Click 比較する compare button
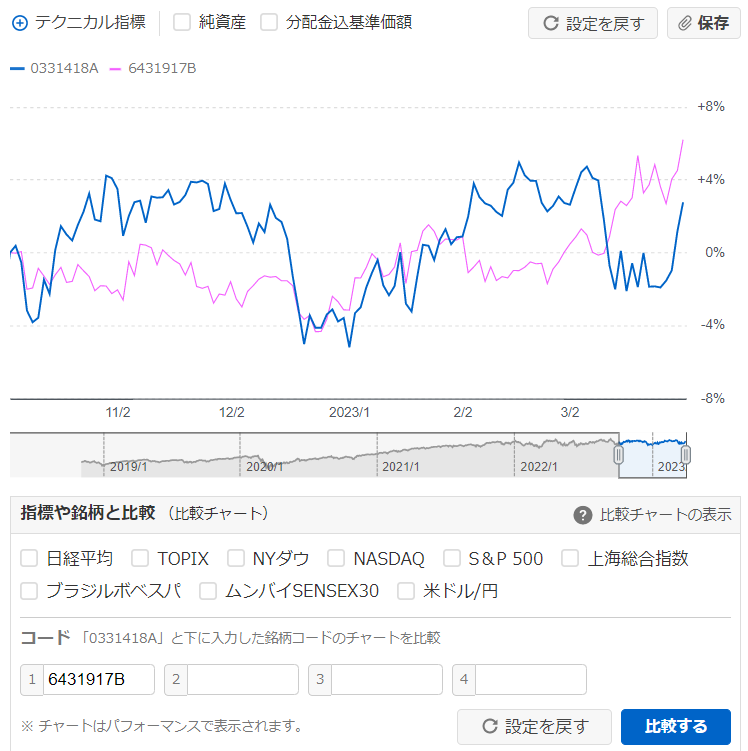748x751 pixels. [x=676, y=726]
